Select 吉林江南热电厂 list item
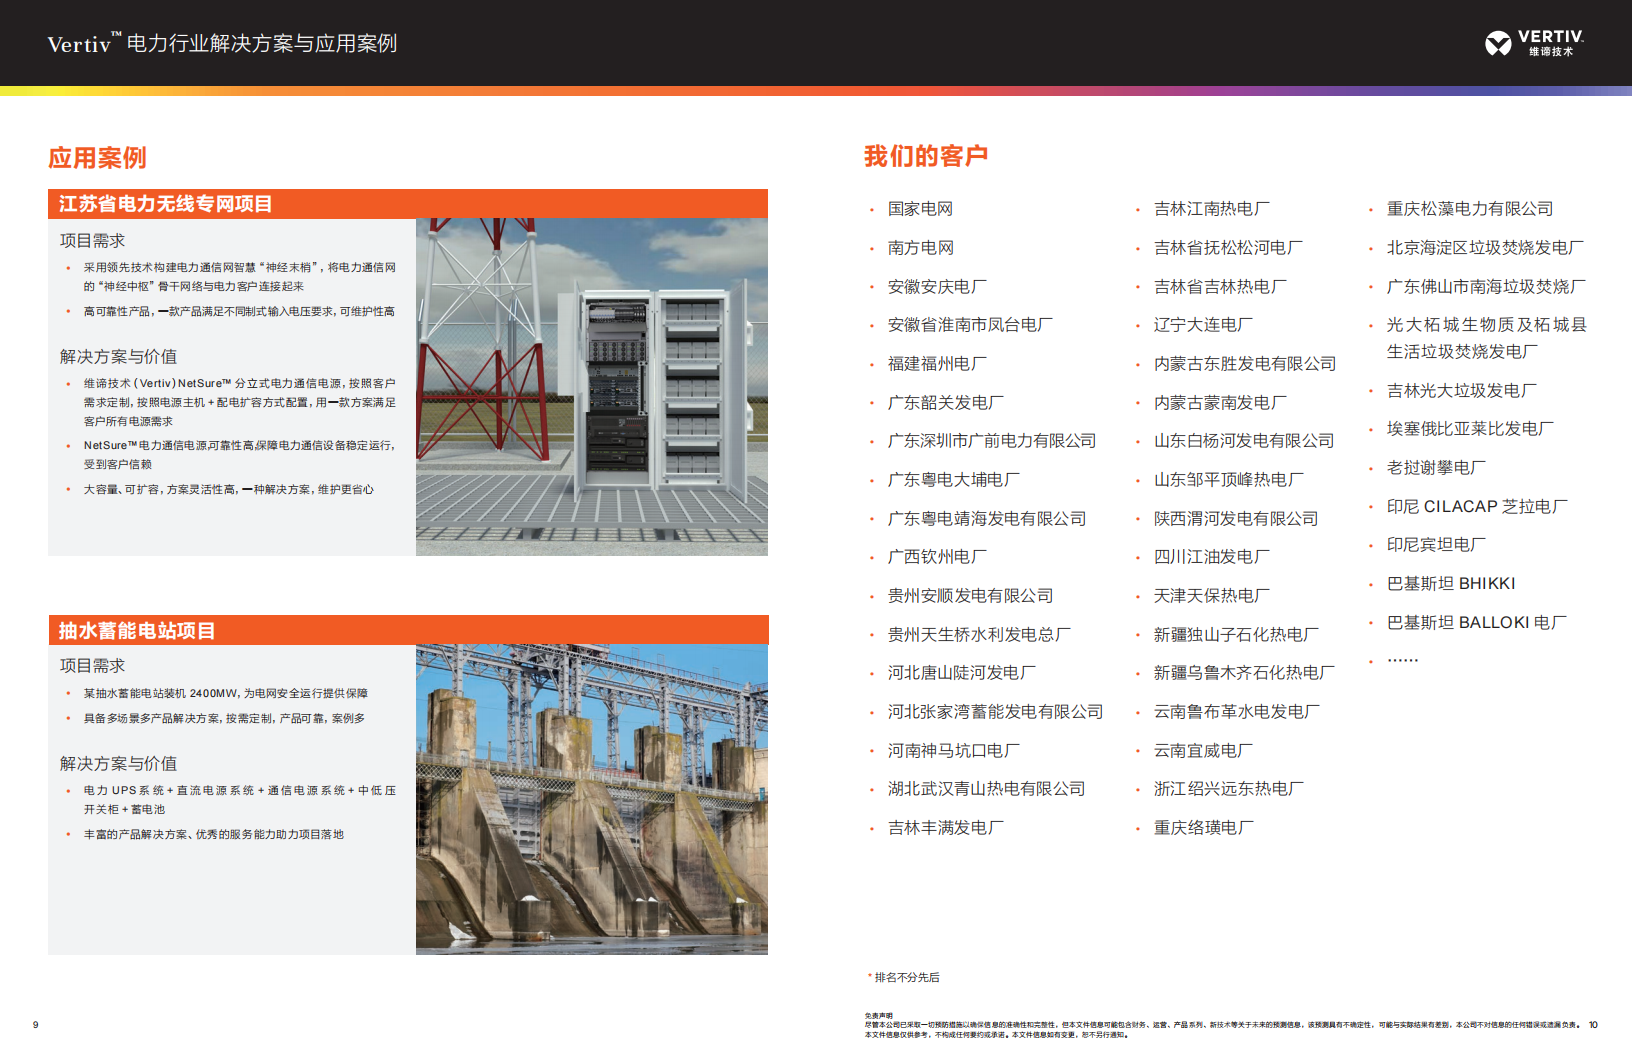This screenshot has height=1056, width=1632. 1211,209
